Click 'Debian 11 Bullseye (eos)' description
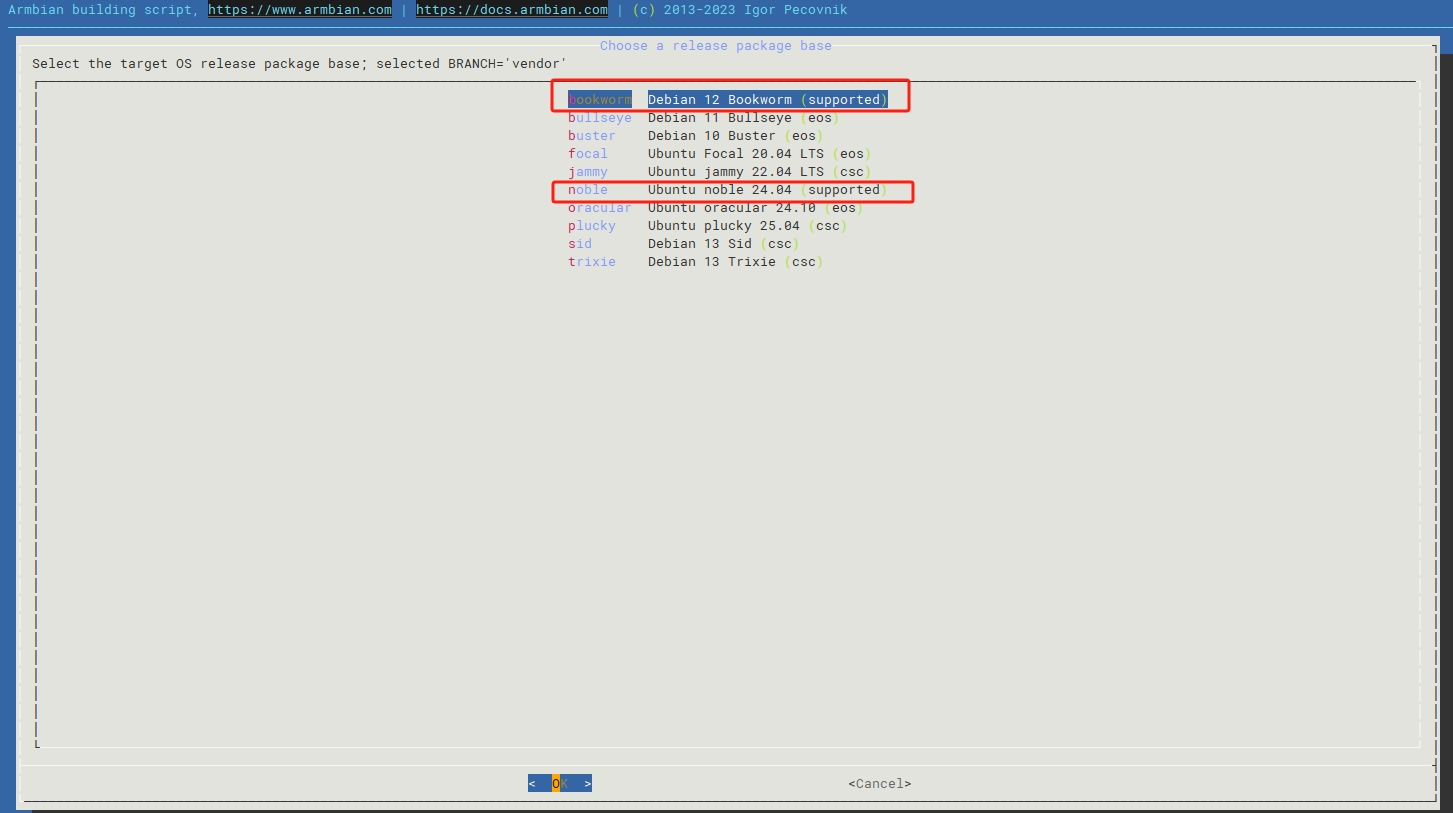The image size is (1453, 813). (x=741, y=118)
